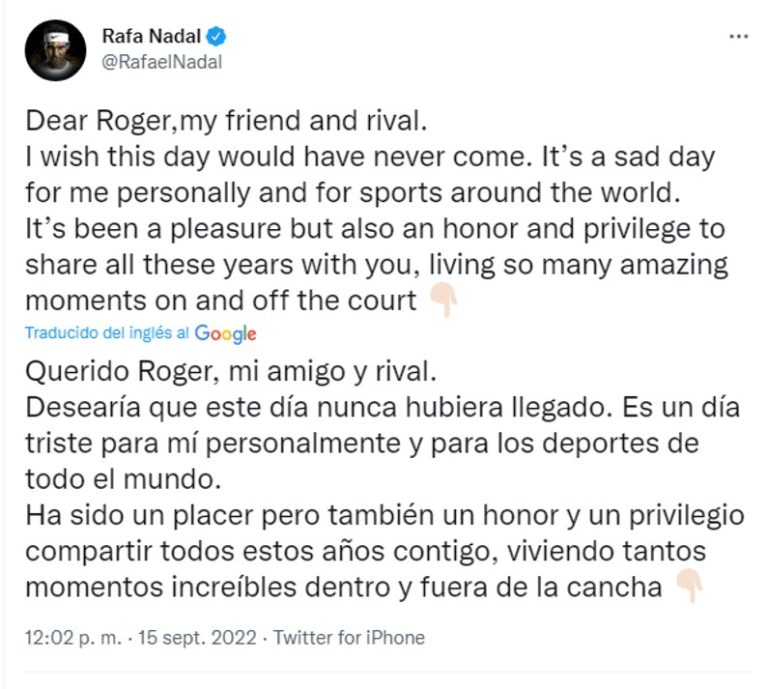Open the three-dot more options menu
Screen dimensions: 768x689
tap(738, 38)
